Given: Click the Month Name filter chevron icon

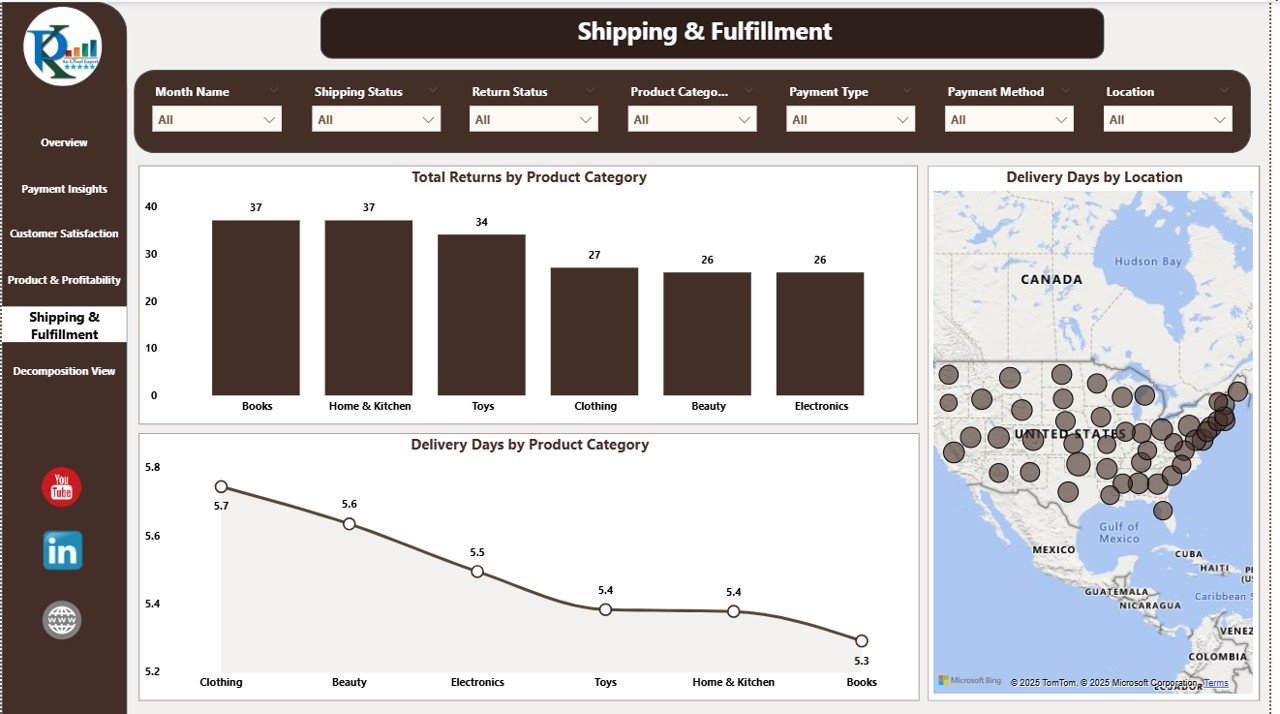Looking at the screenshot, I should tap(274, 90).
